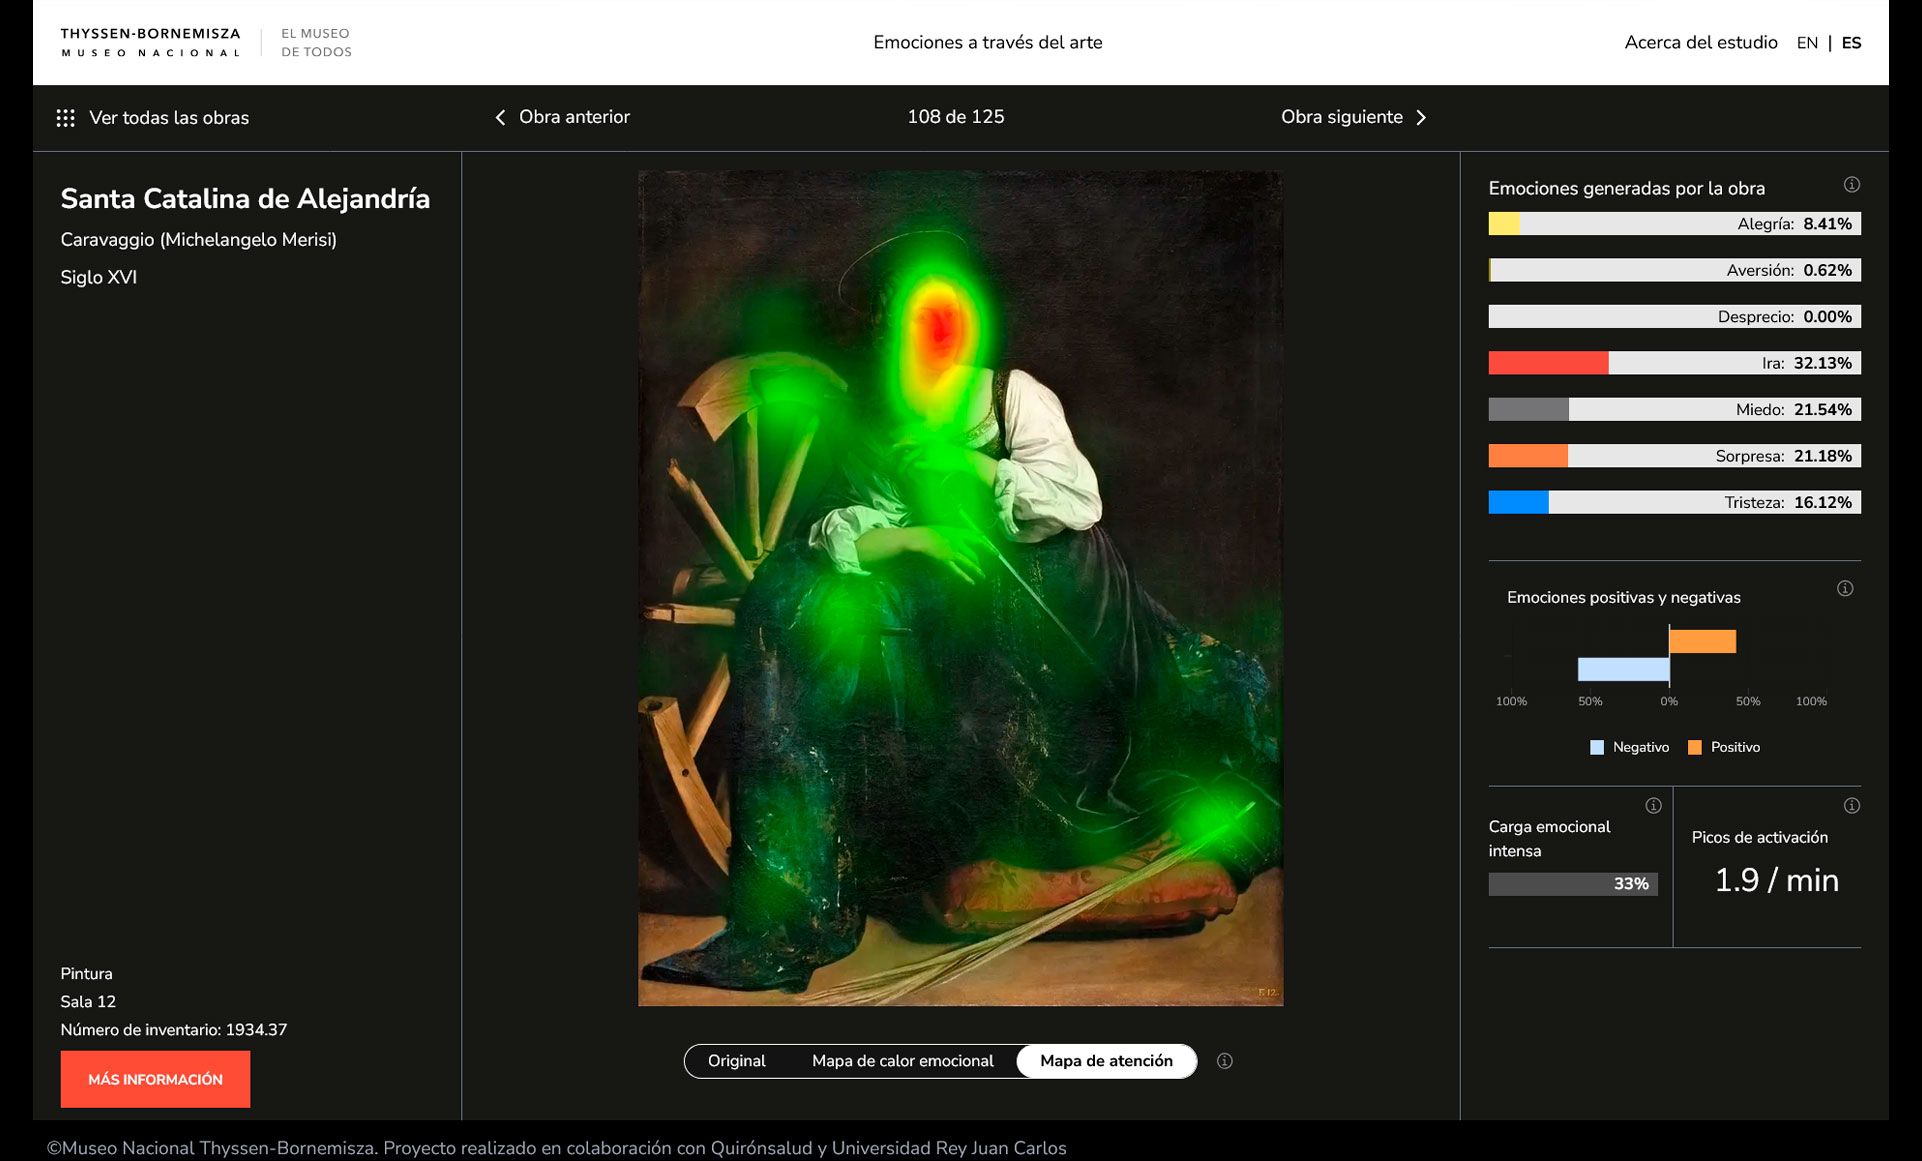Open info icon for Picos de activación
The height and width of the screenshot is (1161, 1922).
click(x=1852, y=806)
